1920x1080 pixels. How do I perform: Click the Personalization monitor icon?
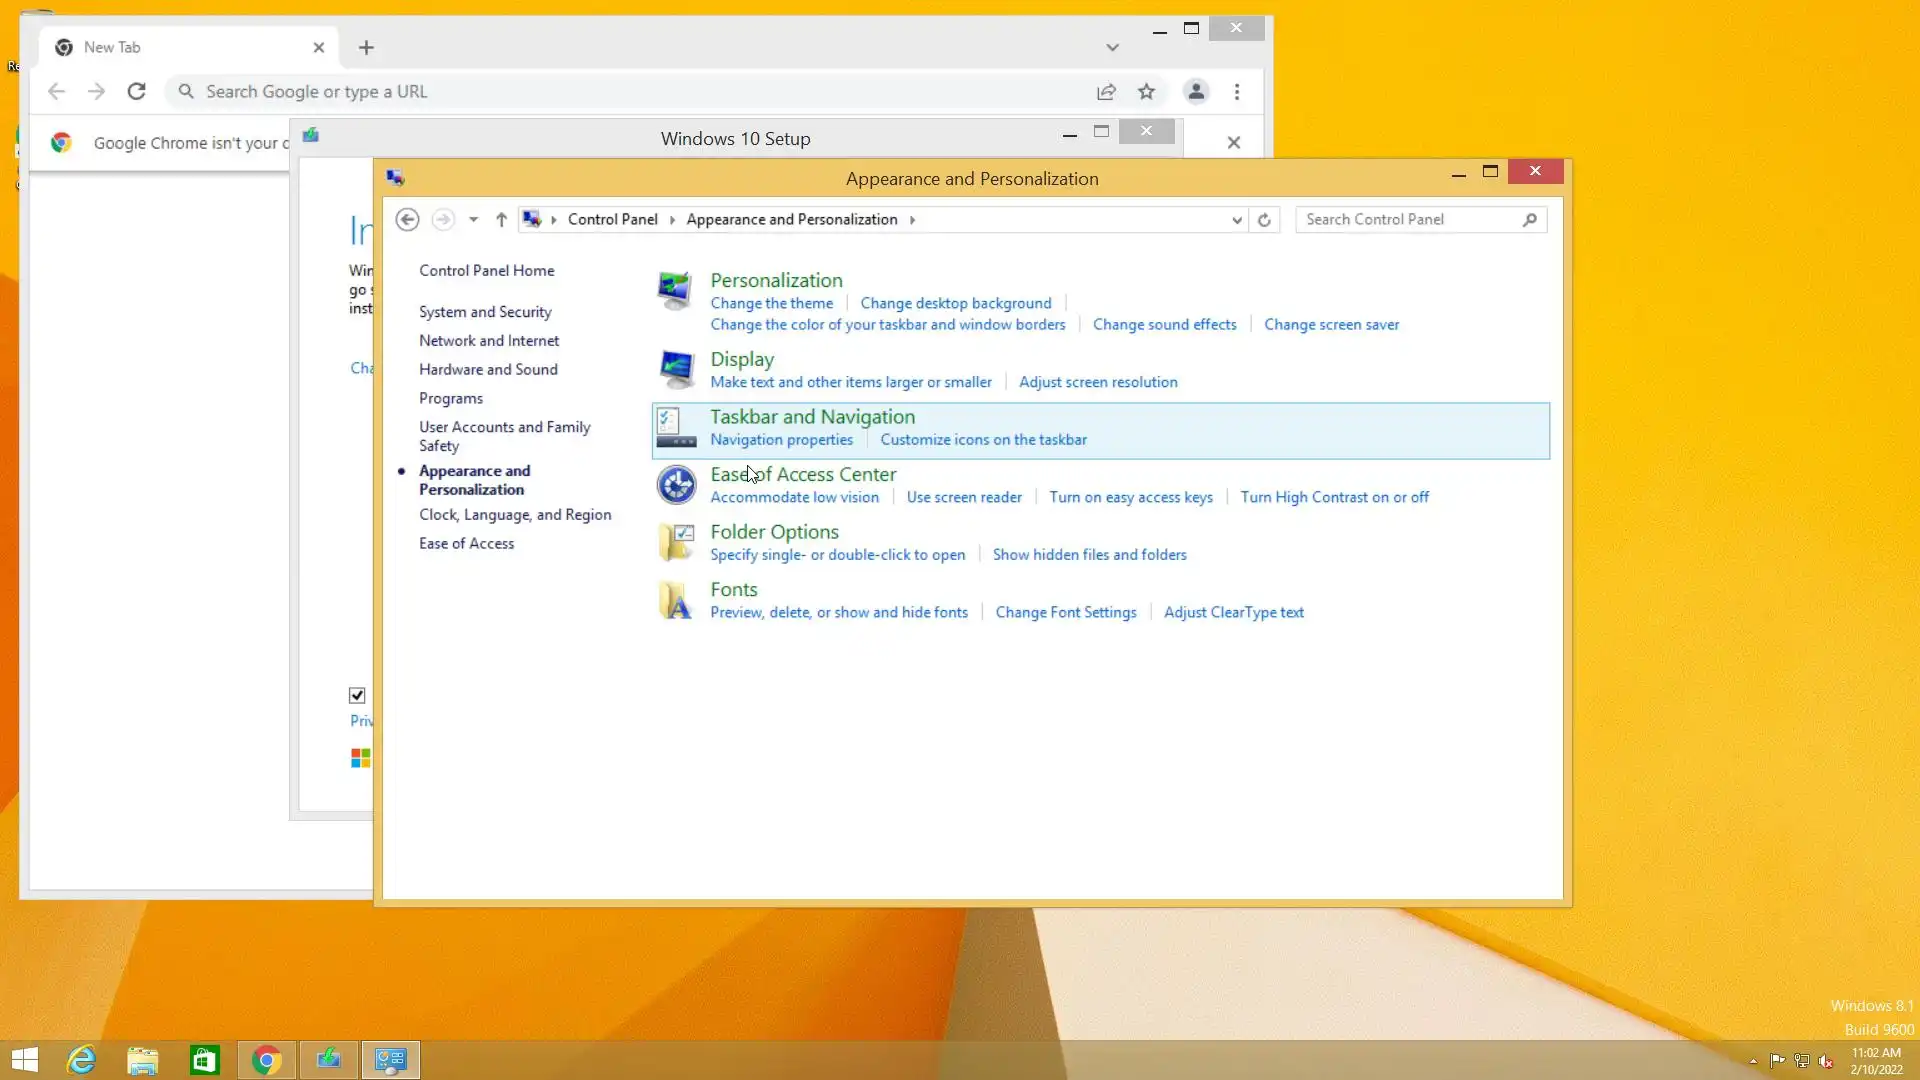tap(675, 290)
